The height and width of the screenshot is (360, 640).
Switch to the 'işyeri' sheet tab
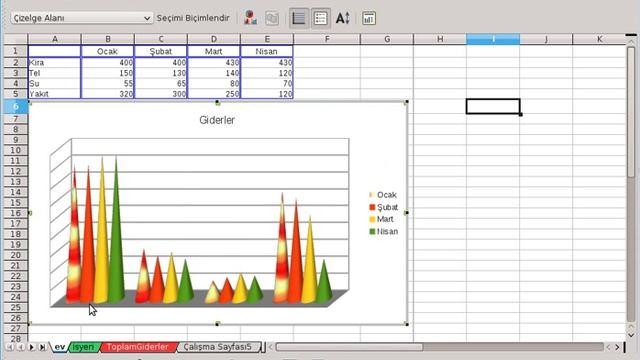coord(84,347)
